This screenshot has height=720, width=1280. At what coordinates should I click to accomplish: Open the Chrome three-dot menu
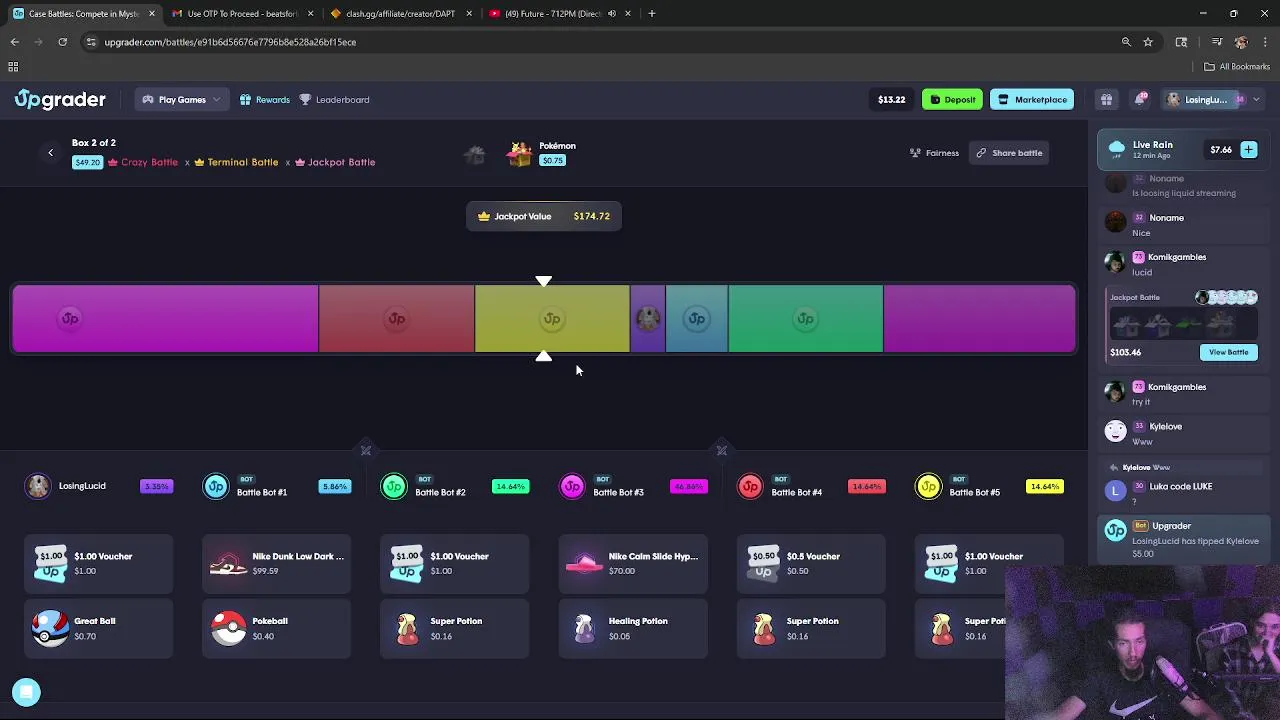[x=1265, y=42]
